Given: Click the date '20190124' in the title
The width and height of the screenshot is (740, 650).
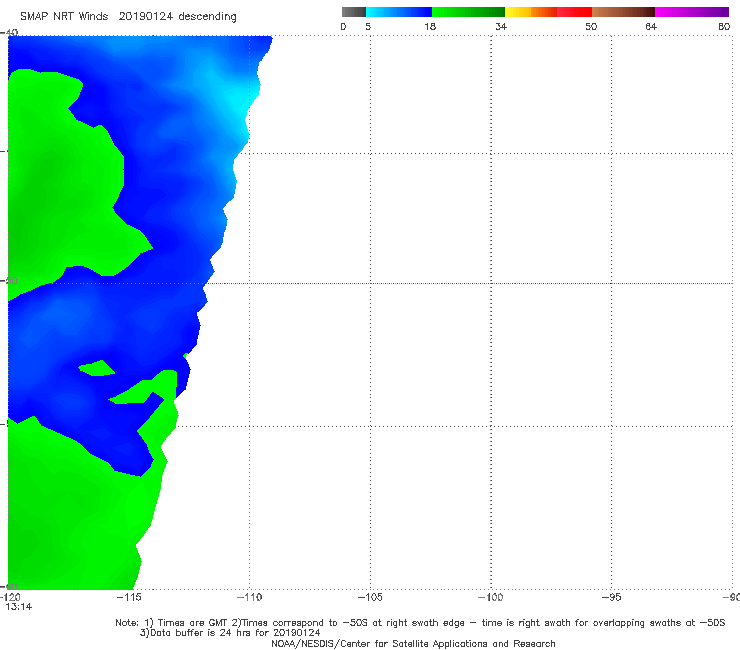Looking at the screenshot, I should [145, 16].
